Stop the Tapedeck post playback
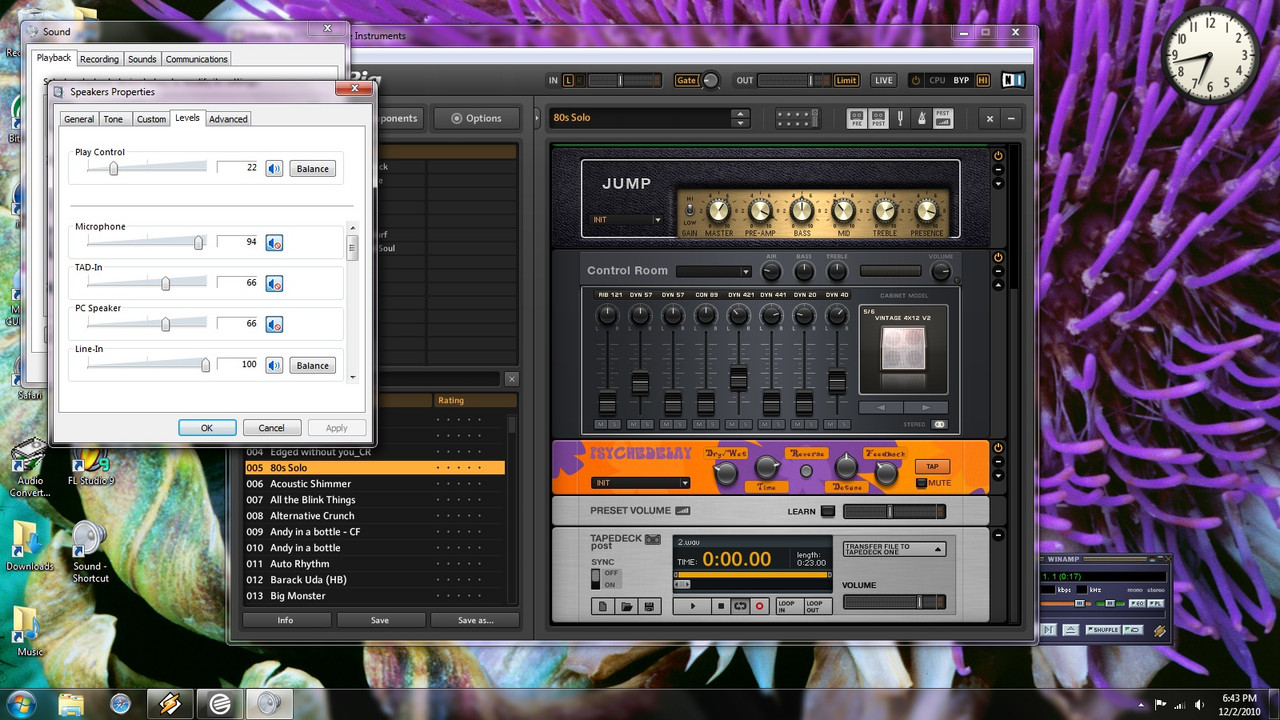The width and height of the screenshot is (1280, 720). pos(720,606)
